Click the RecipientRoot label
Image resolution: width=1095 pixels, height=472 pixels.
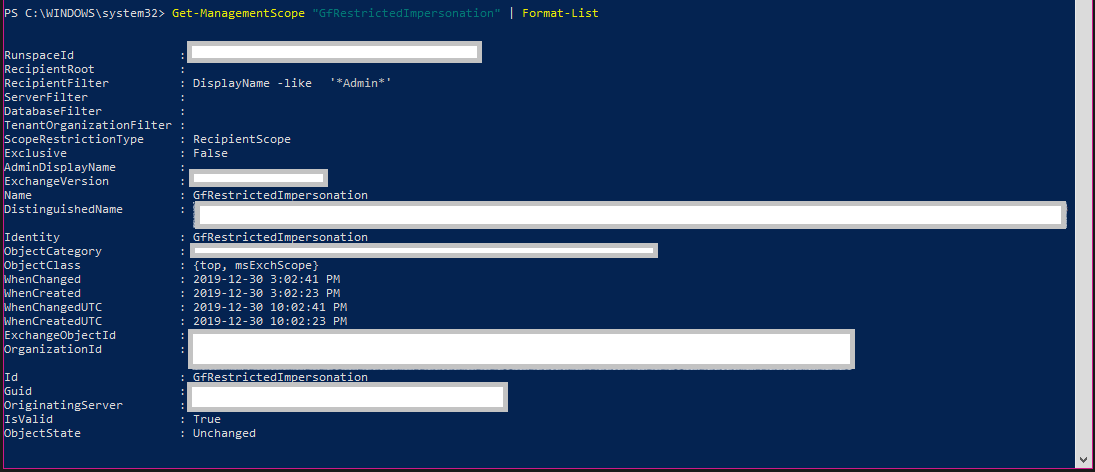pyautogui.click(x=50, y=69)
